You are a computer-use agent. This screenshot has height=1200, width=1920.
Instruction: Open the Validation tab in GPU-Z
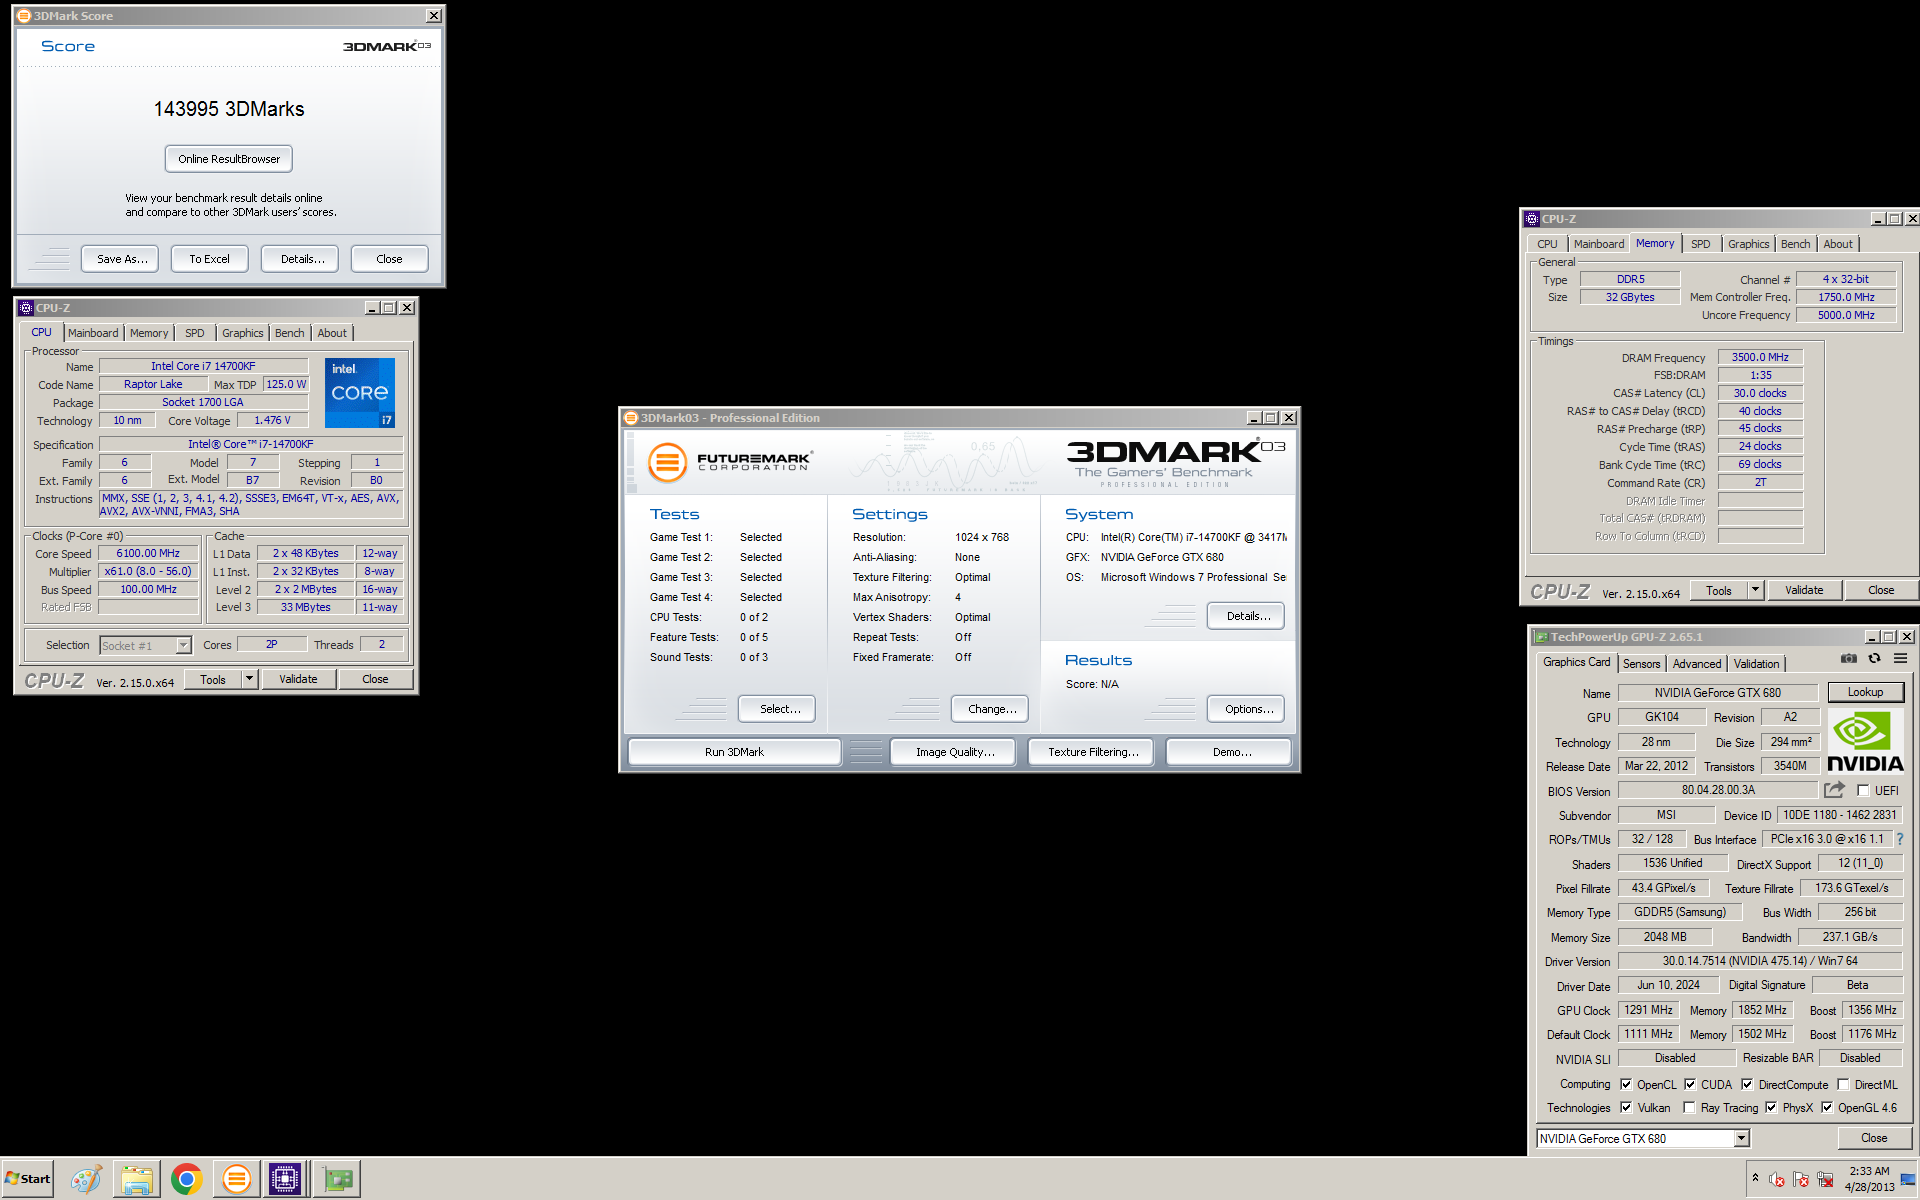coord(1756,663)
